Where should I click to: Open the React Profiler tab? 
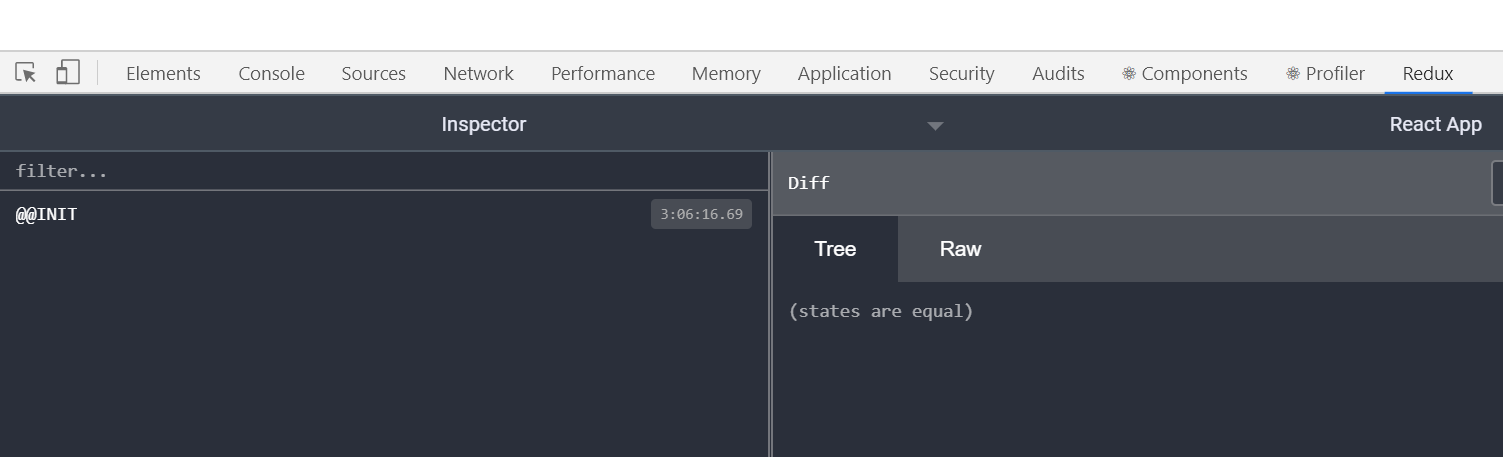1325,74
